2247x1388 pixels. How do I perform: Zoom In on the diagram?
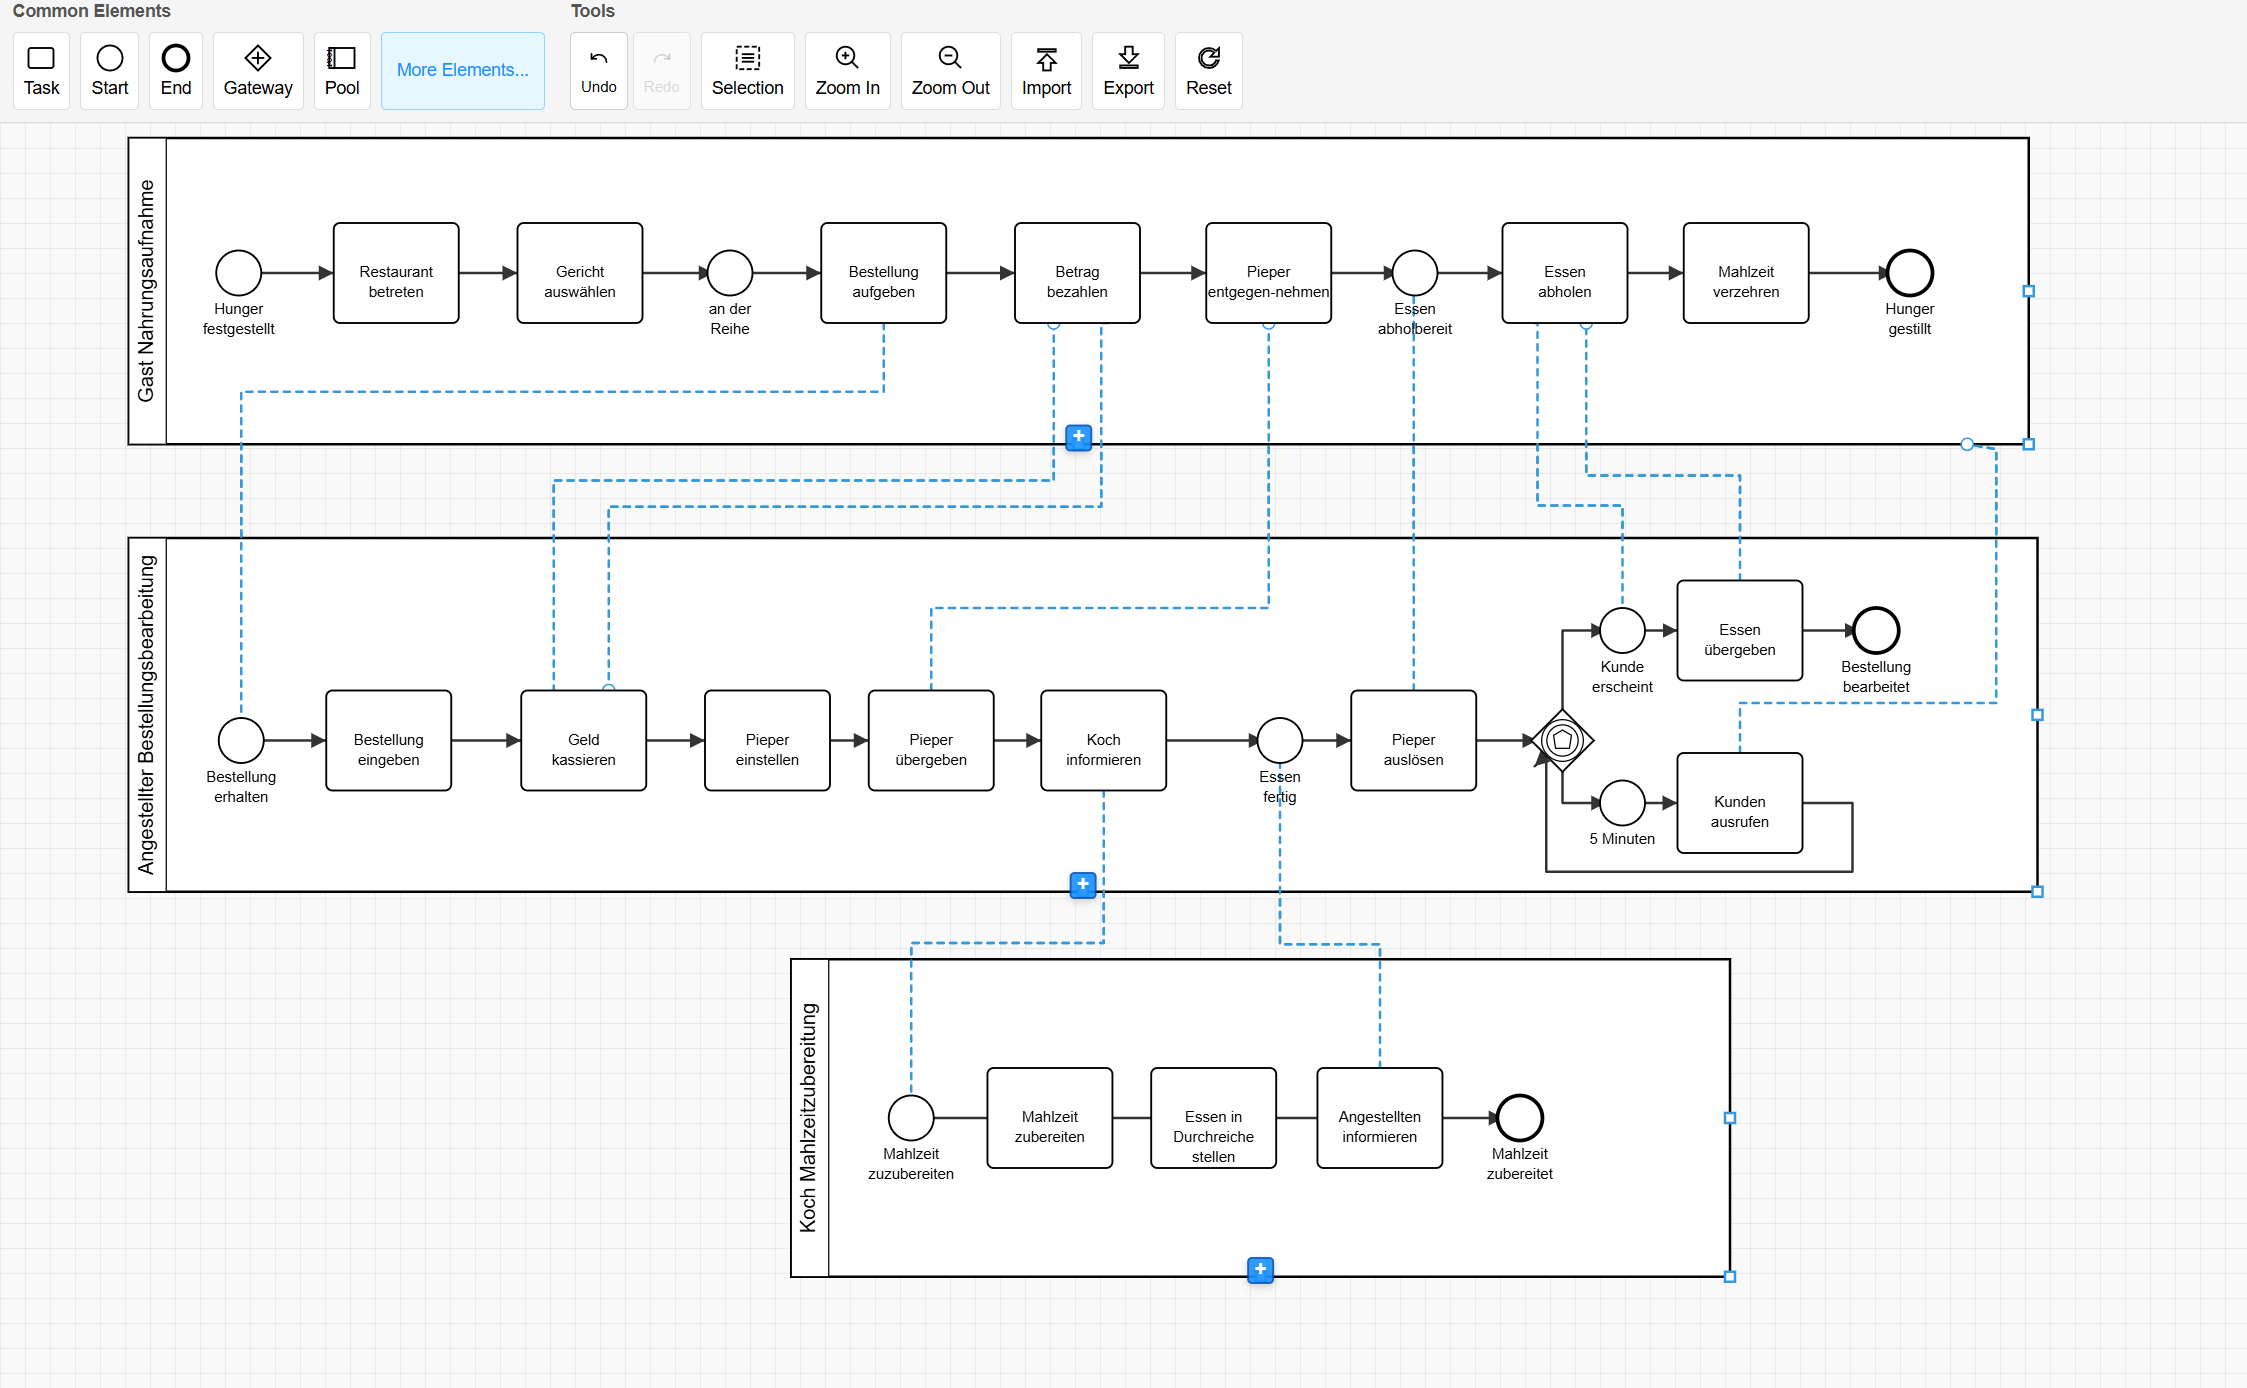point(848,71)
